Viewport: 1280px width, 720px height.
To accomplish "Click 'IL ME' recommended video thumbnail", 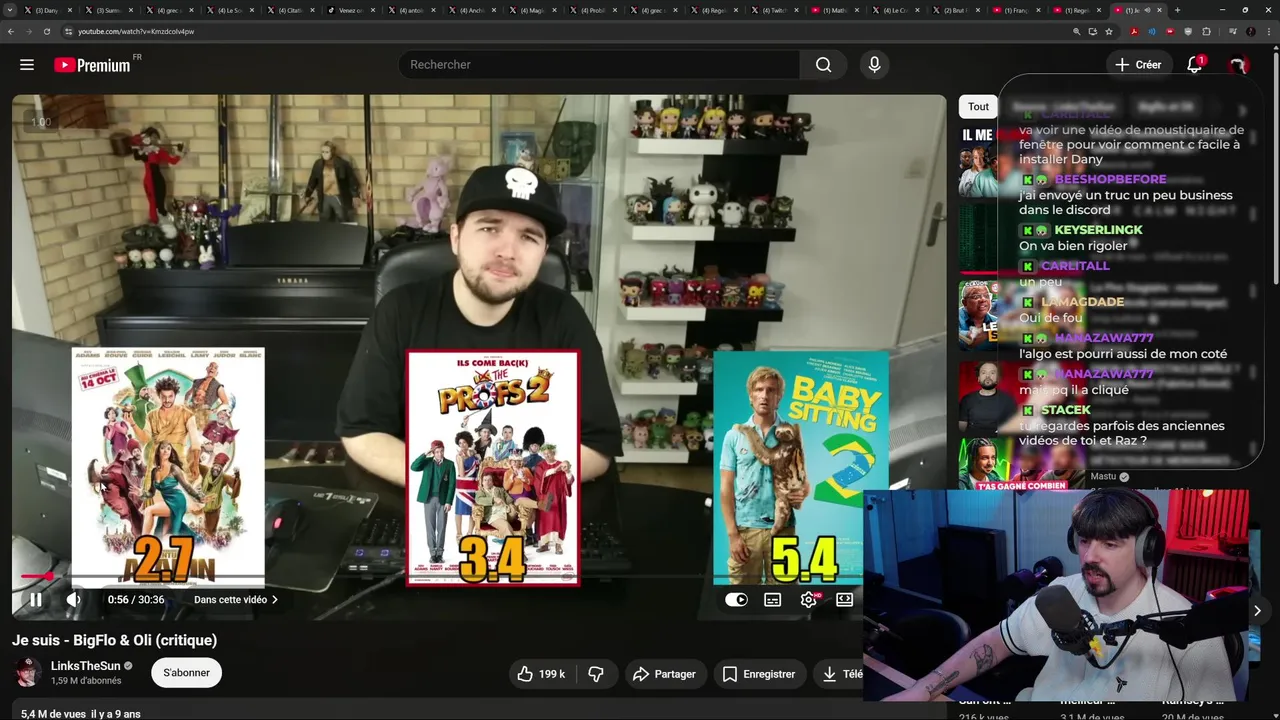I will pyautogui.click(x=978, y=160).
